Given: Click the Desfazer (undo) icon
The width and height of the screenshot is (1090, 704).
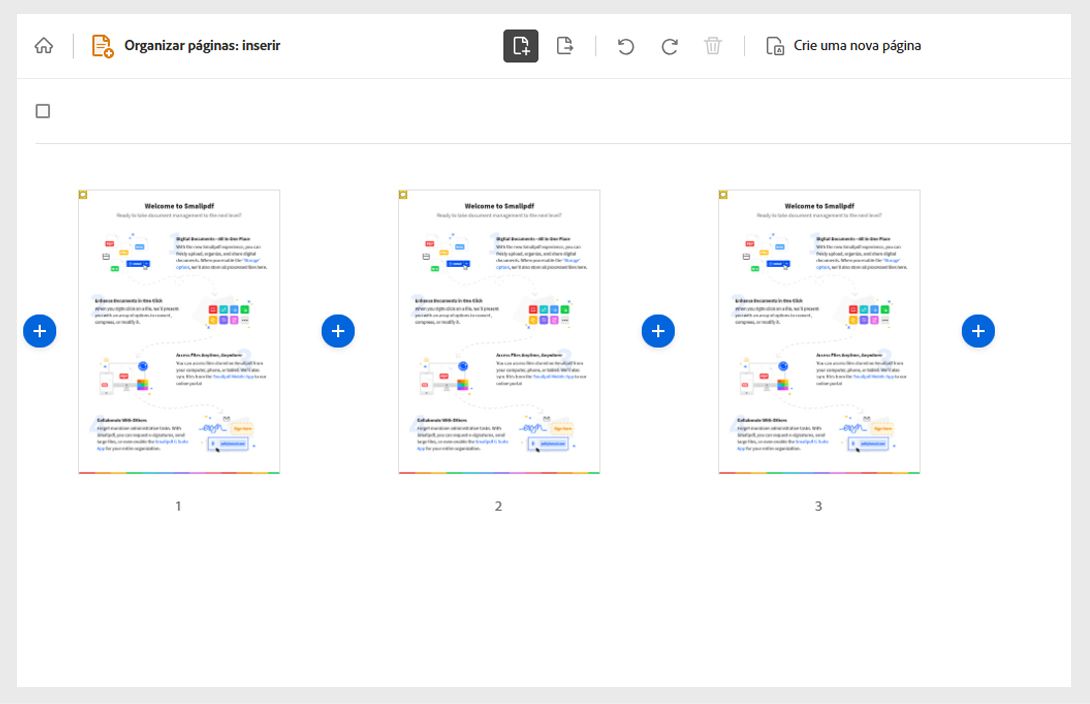Looking at the screenshot, I should [x=625, y=45].
